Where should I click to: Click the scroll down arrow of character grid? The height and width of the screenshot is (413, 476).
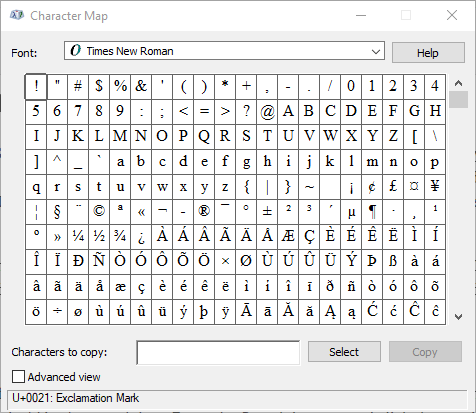pos(458,317)
